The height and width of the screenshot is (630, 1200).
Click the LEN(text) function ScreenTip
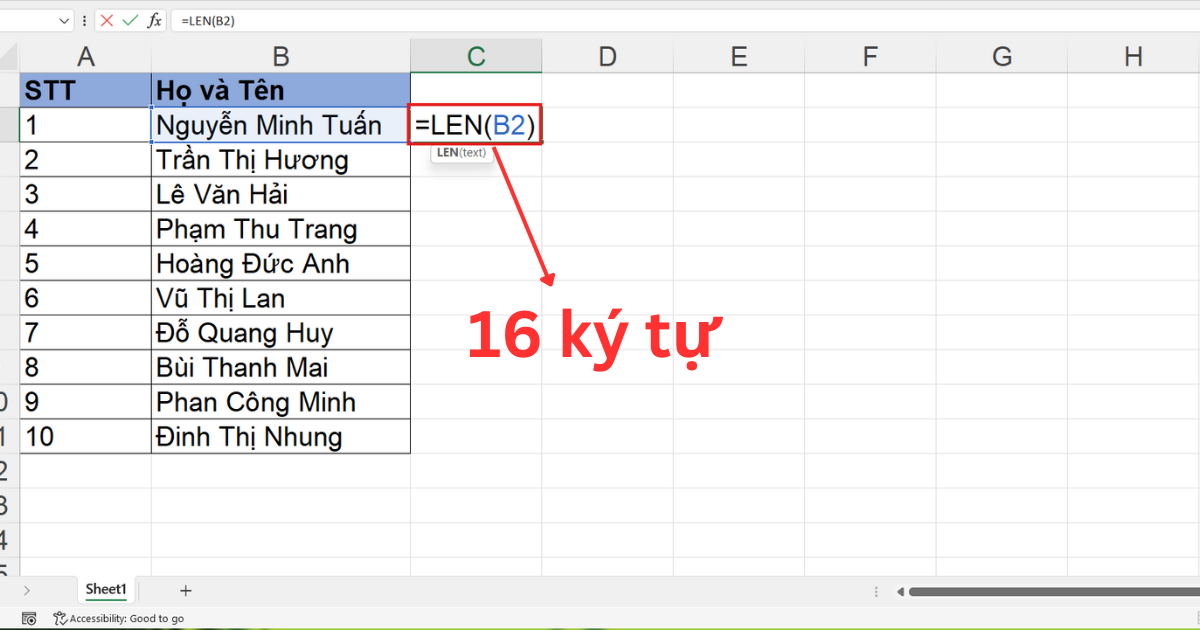click(x=461, y=152)
